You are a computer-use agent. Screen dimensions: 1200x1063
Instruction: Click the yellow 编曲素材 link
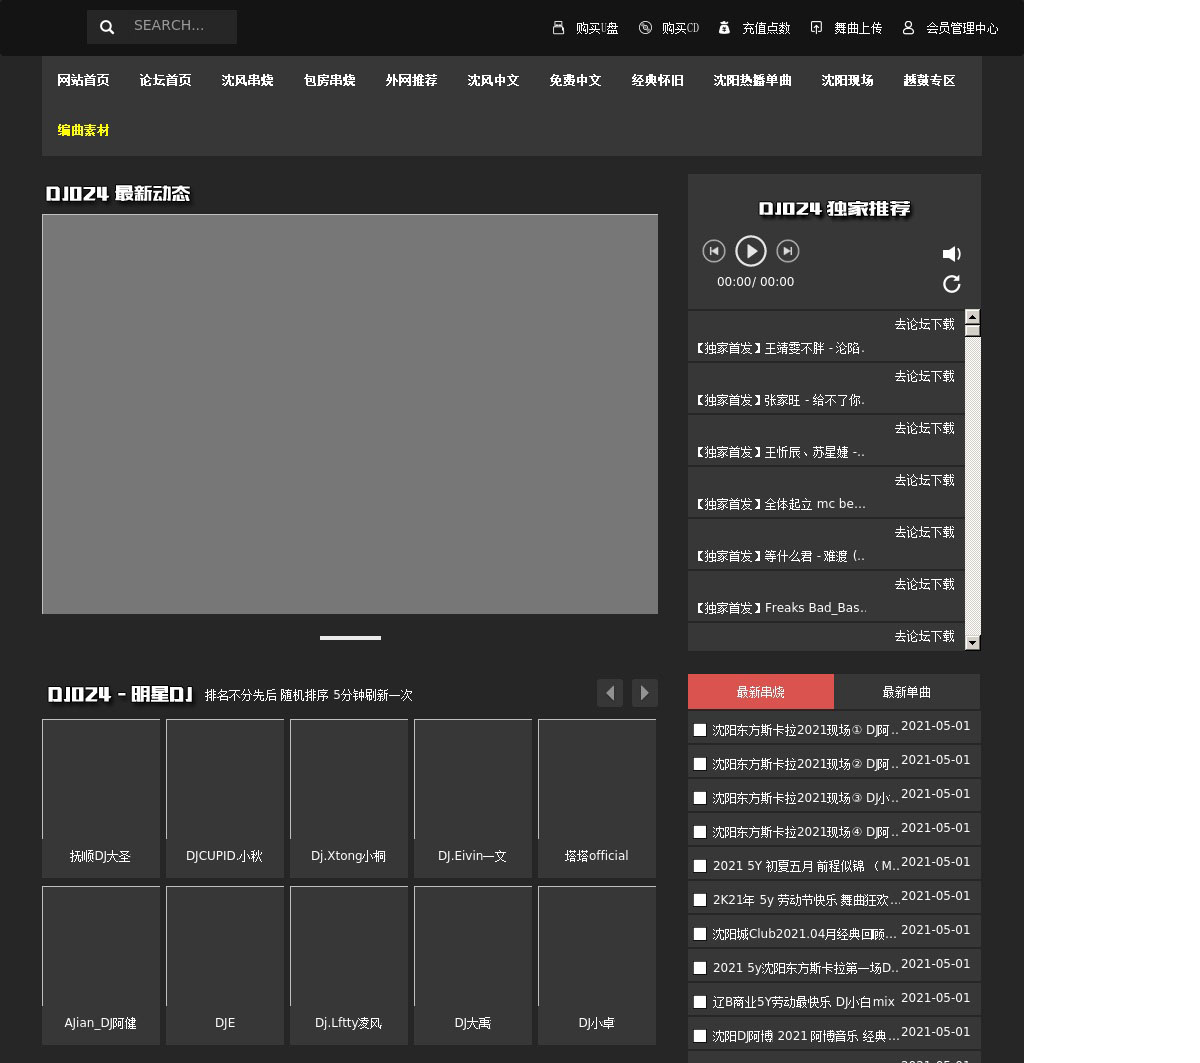click(83, 130)
